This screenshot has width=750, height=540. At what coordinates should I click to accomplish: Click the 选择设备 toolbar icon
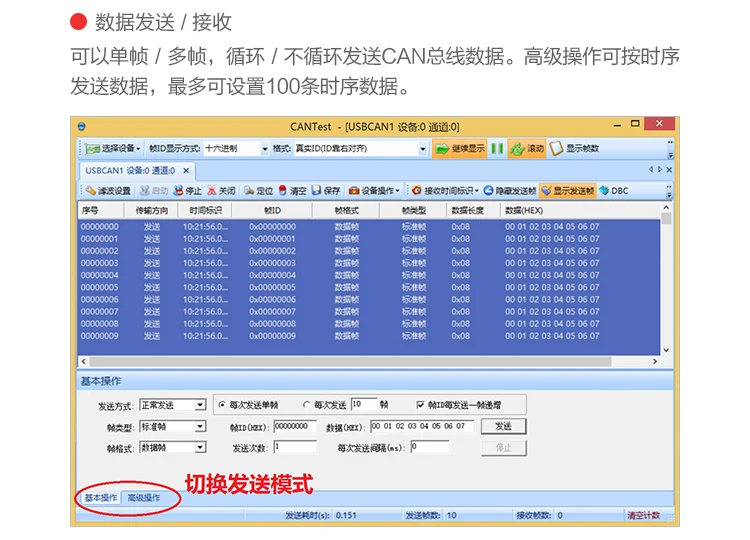[92, 149]
